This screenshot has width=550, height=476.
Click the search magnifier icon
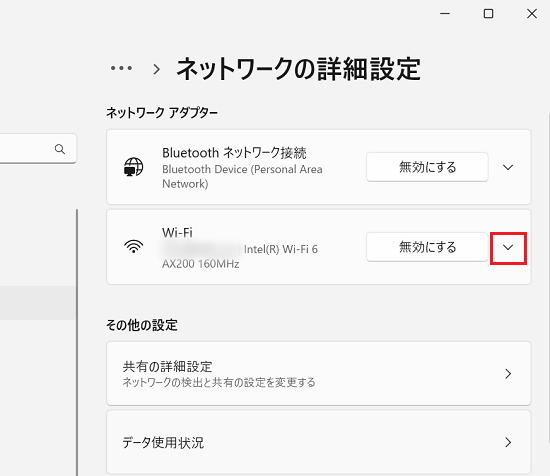click(60, 149)
